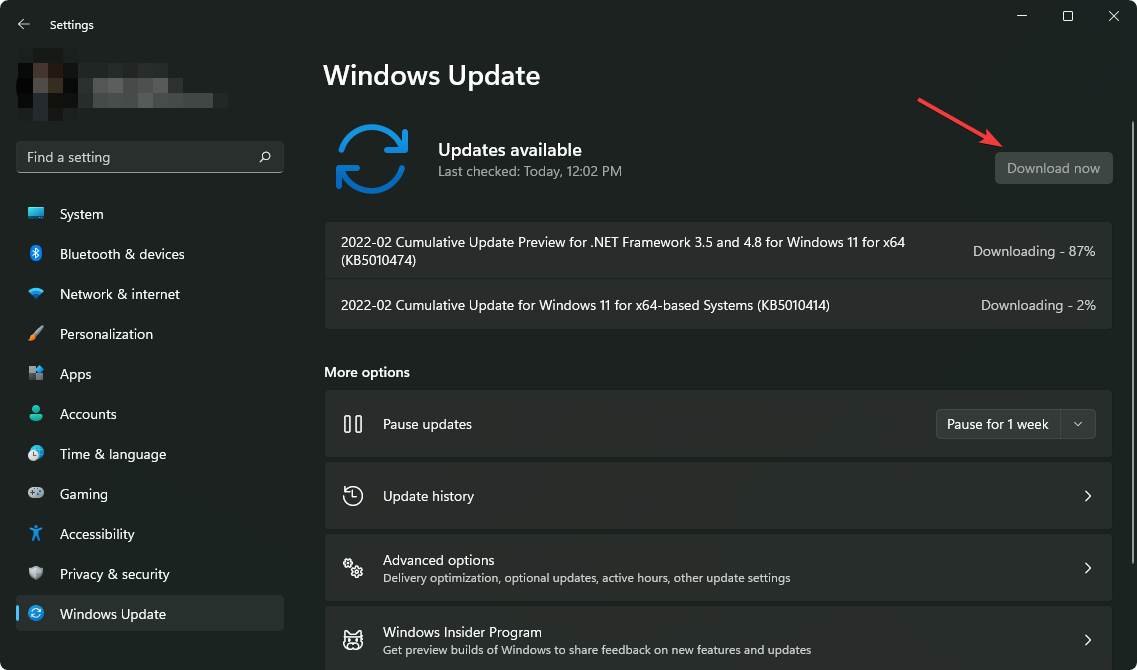This screenshot has height=670, width=1137.
Task: Click the Downloading - 2% status
Action: (x=1038, y=305)
